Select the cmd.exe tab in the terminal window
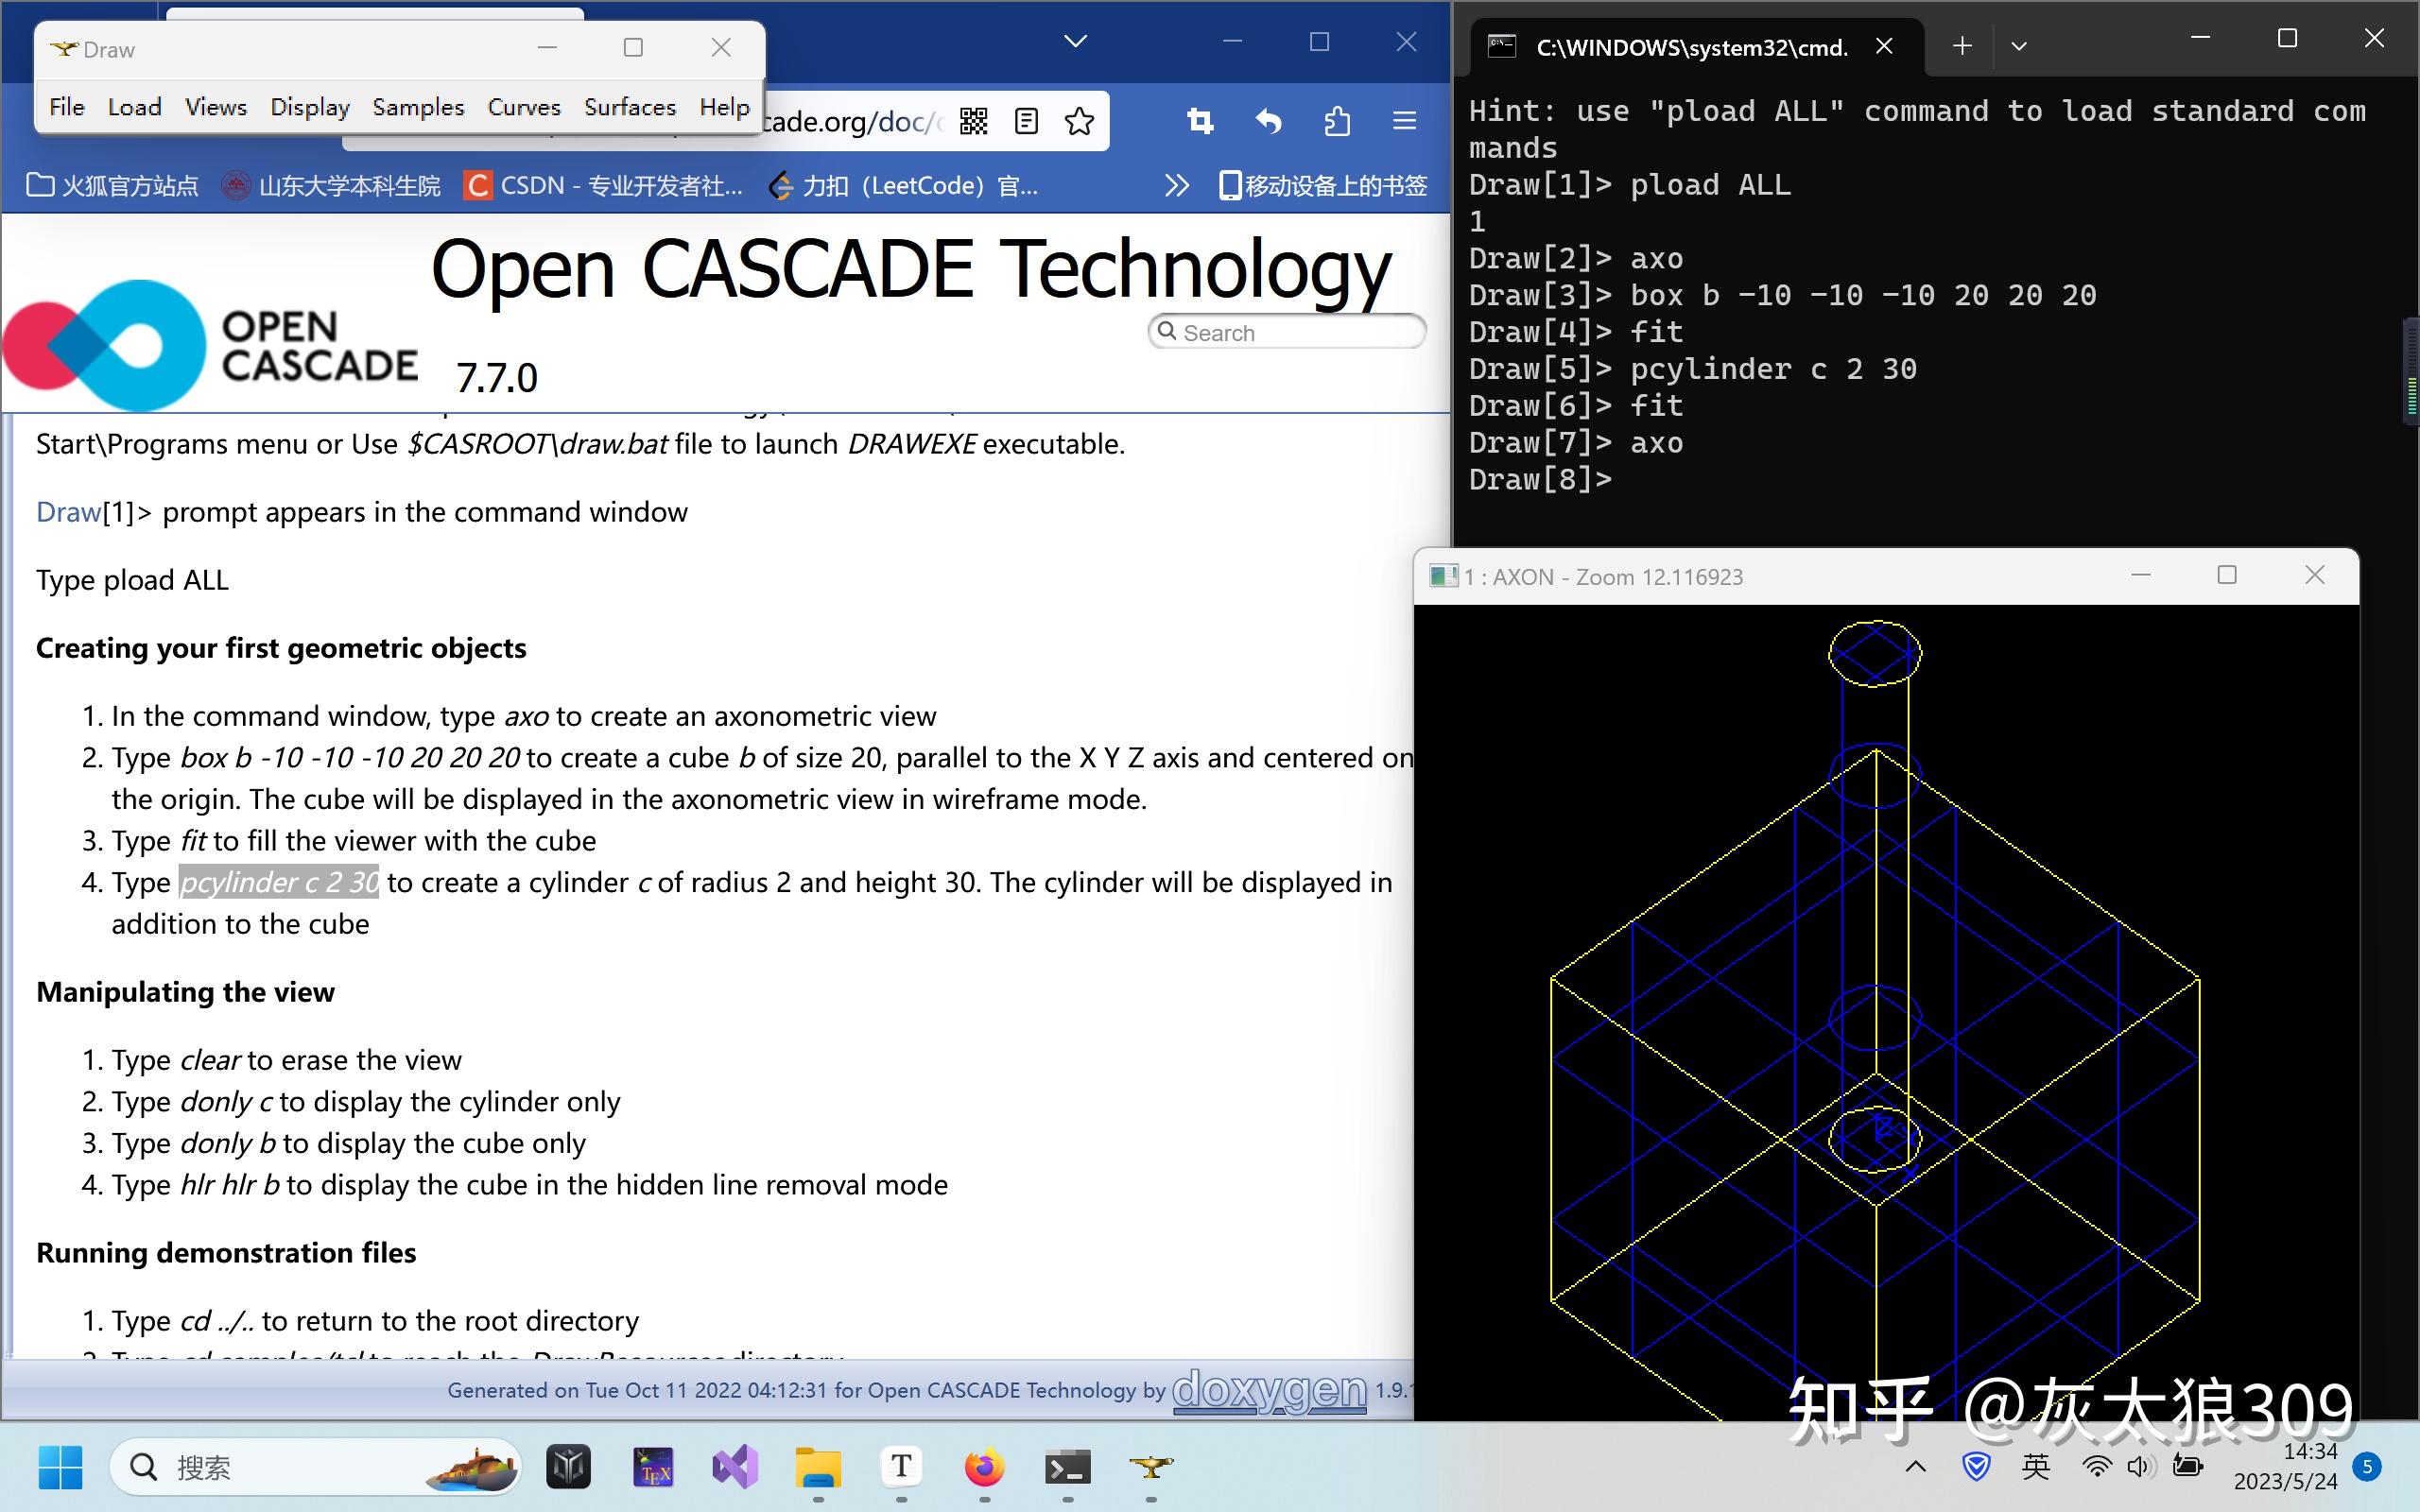This screenshot has height=1512, width=2420. click(x=1690, y=46)
